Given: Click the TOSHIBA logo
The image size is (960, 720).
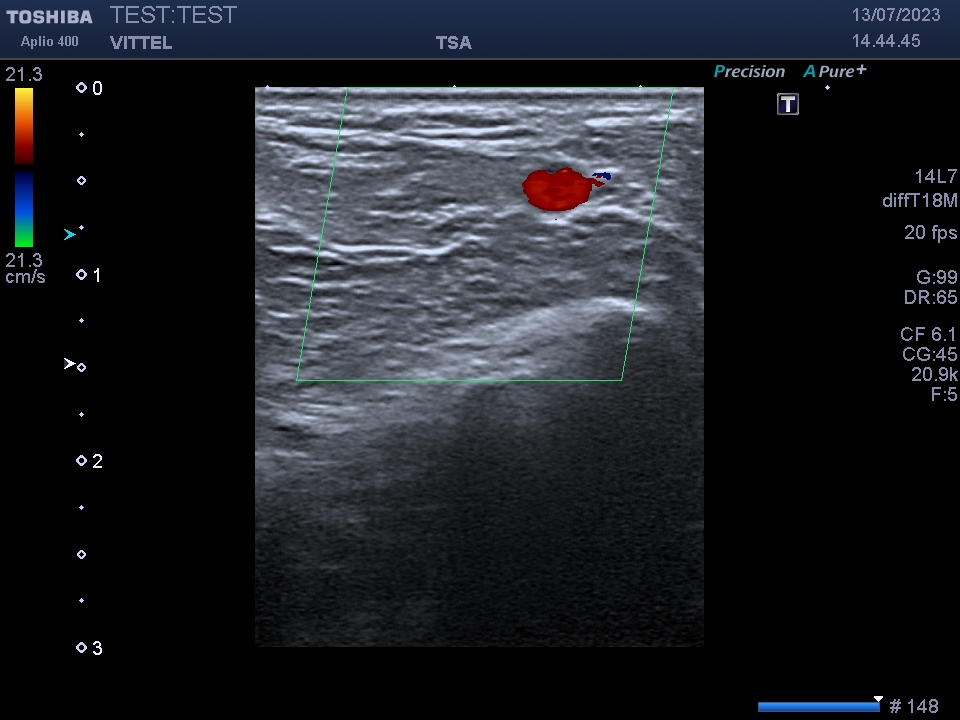Looking at the screenshot, I should pos(49,17).
